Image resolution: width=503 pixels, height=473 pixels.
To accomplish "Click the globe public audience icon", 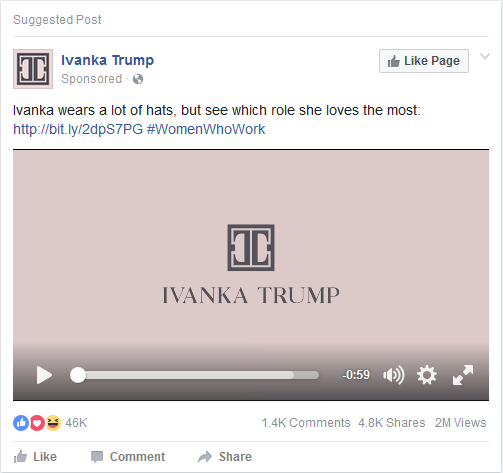I will pos(138,79).
